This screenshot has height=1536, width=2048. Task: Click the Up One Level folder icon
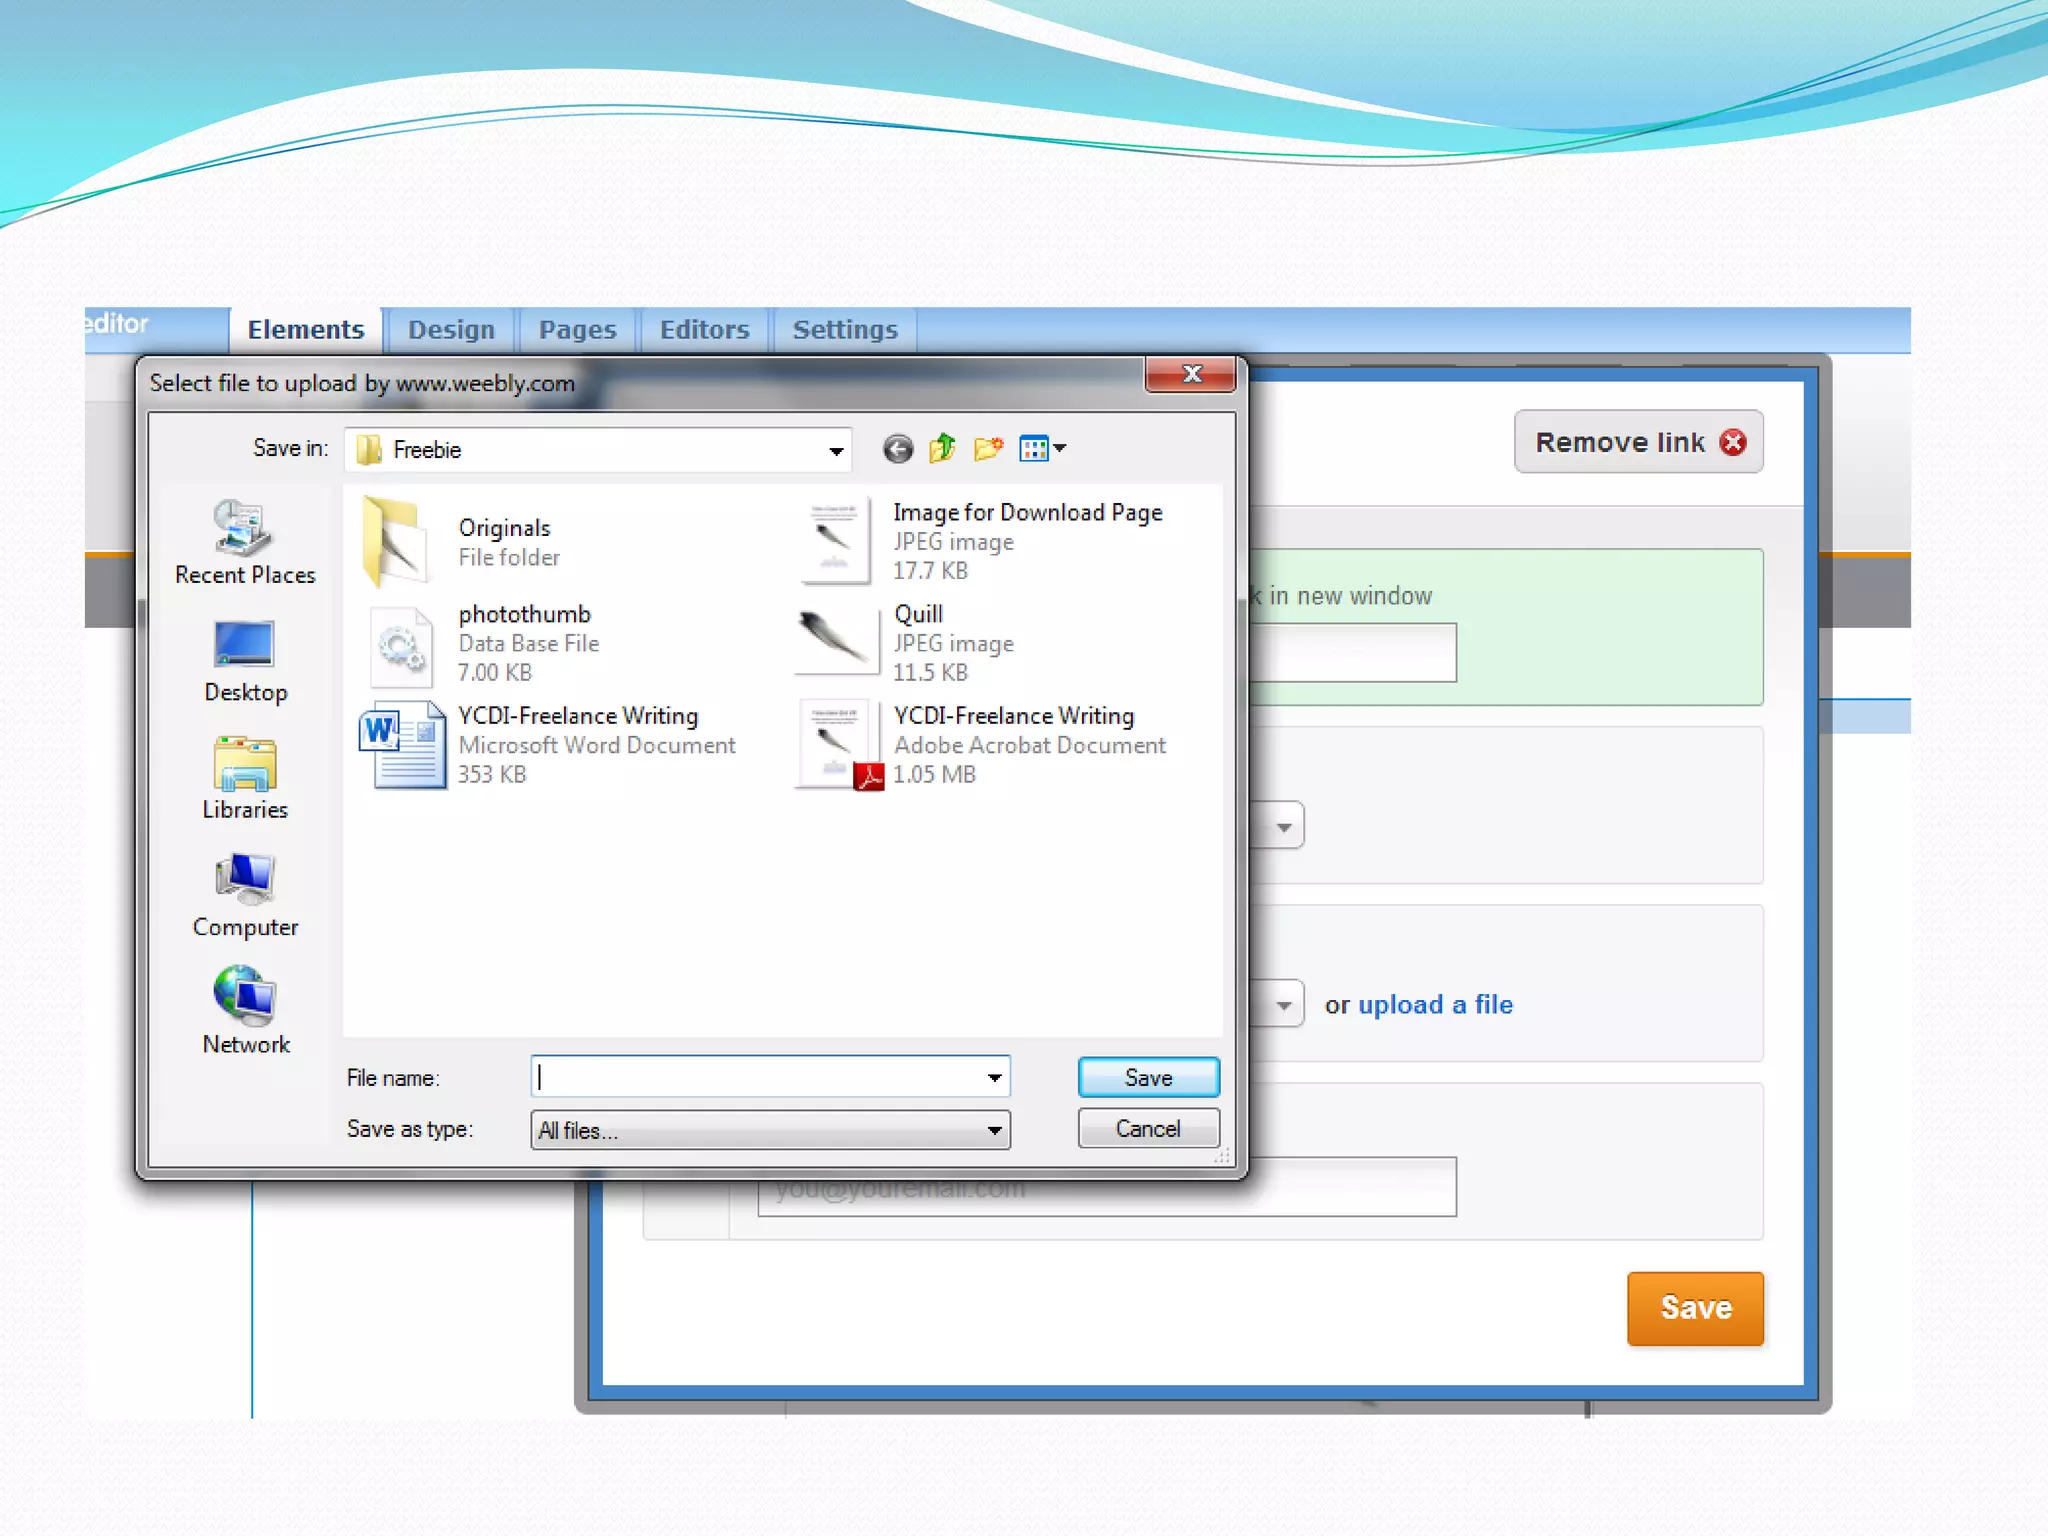click(x=942, y=449)
